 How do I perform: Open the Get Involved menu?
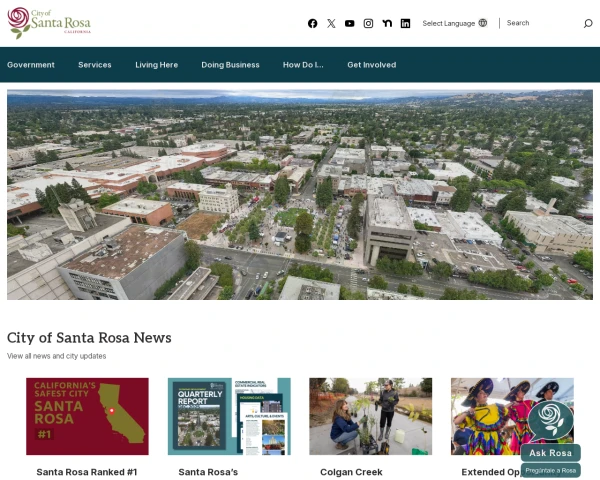[x=372, y=65]
